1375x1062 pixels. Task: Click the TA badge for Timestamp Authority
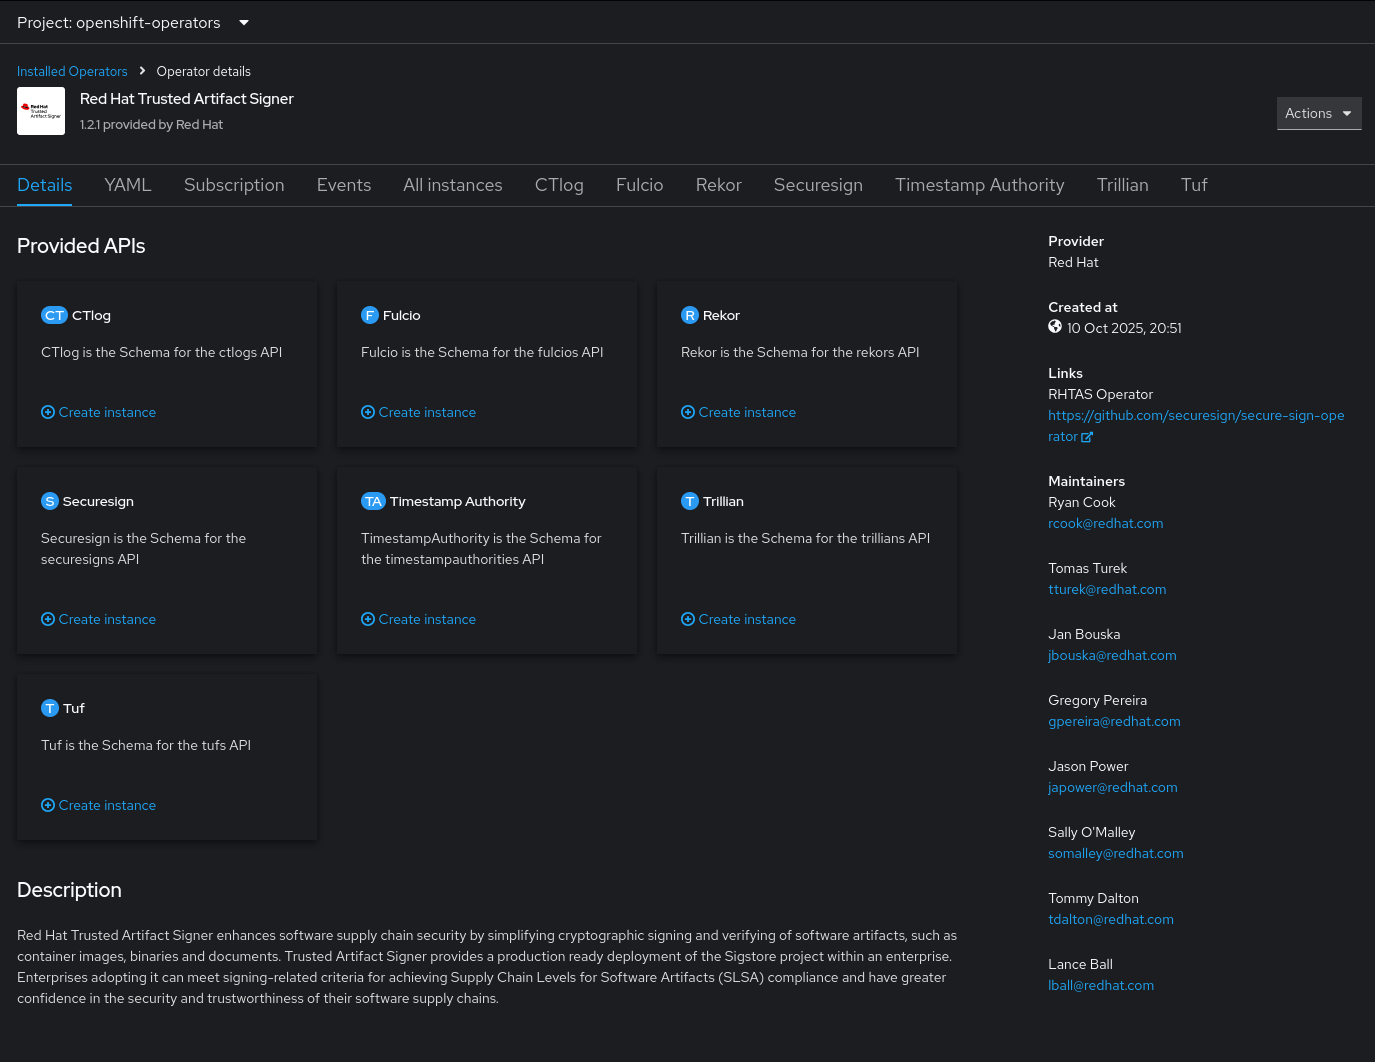[x=373, y=501]
